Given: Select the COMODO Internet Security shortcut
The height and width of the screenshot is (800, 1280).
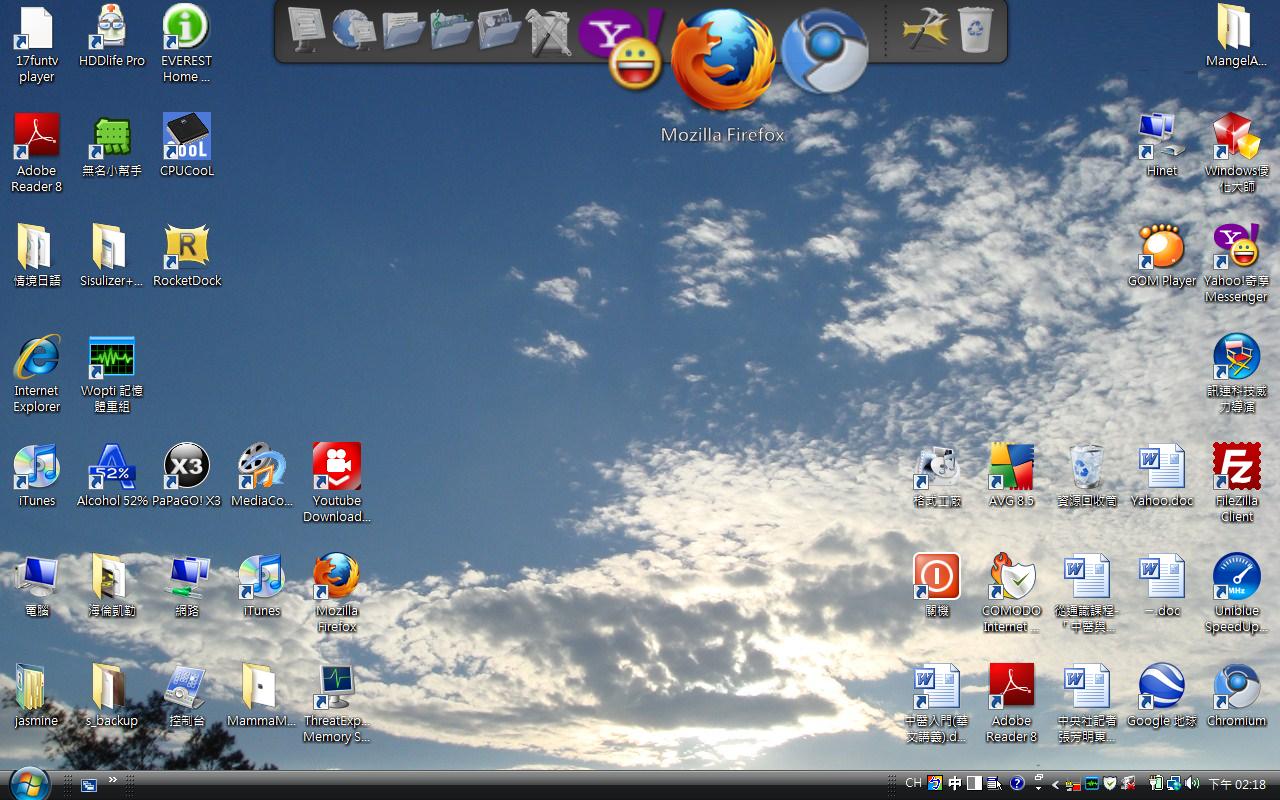Looking at the screenshot, I should coord(1012,594).
